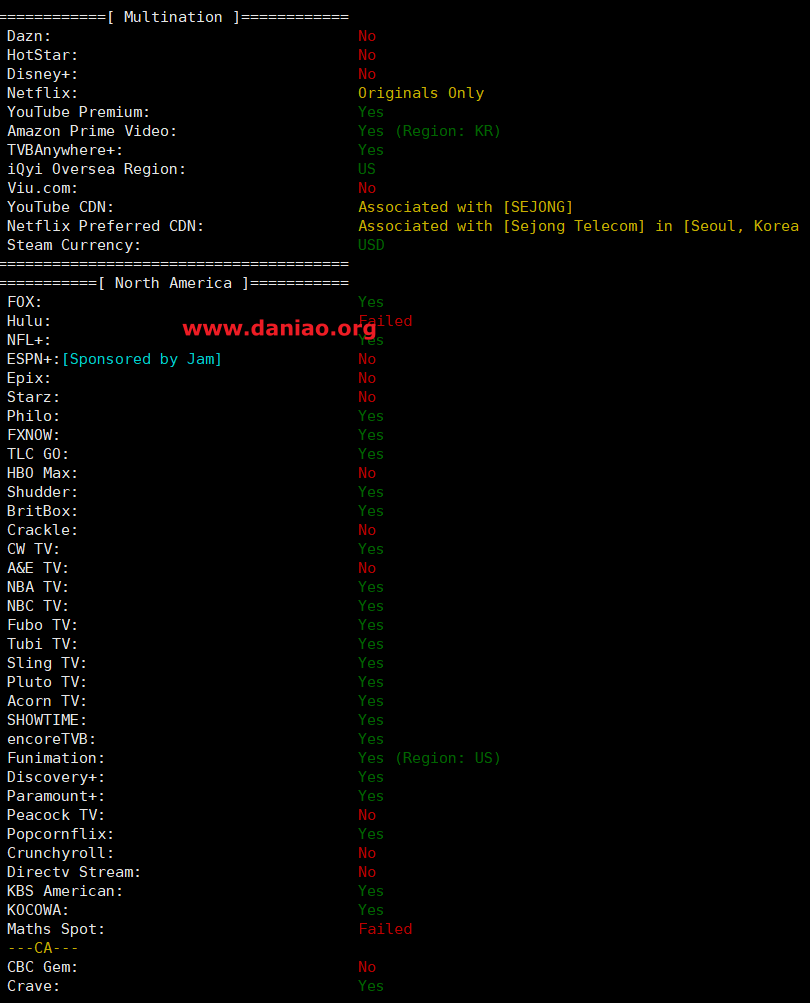Click the 'HotStar:' row label
Screen dimensions: 810x1003
coord(42,56)
